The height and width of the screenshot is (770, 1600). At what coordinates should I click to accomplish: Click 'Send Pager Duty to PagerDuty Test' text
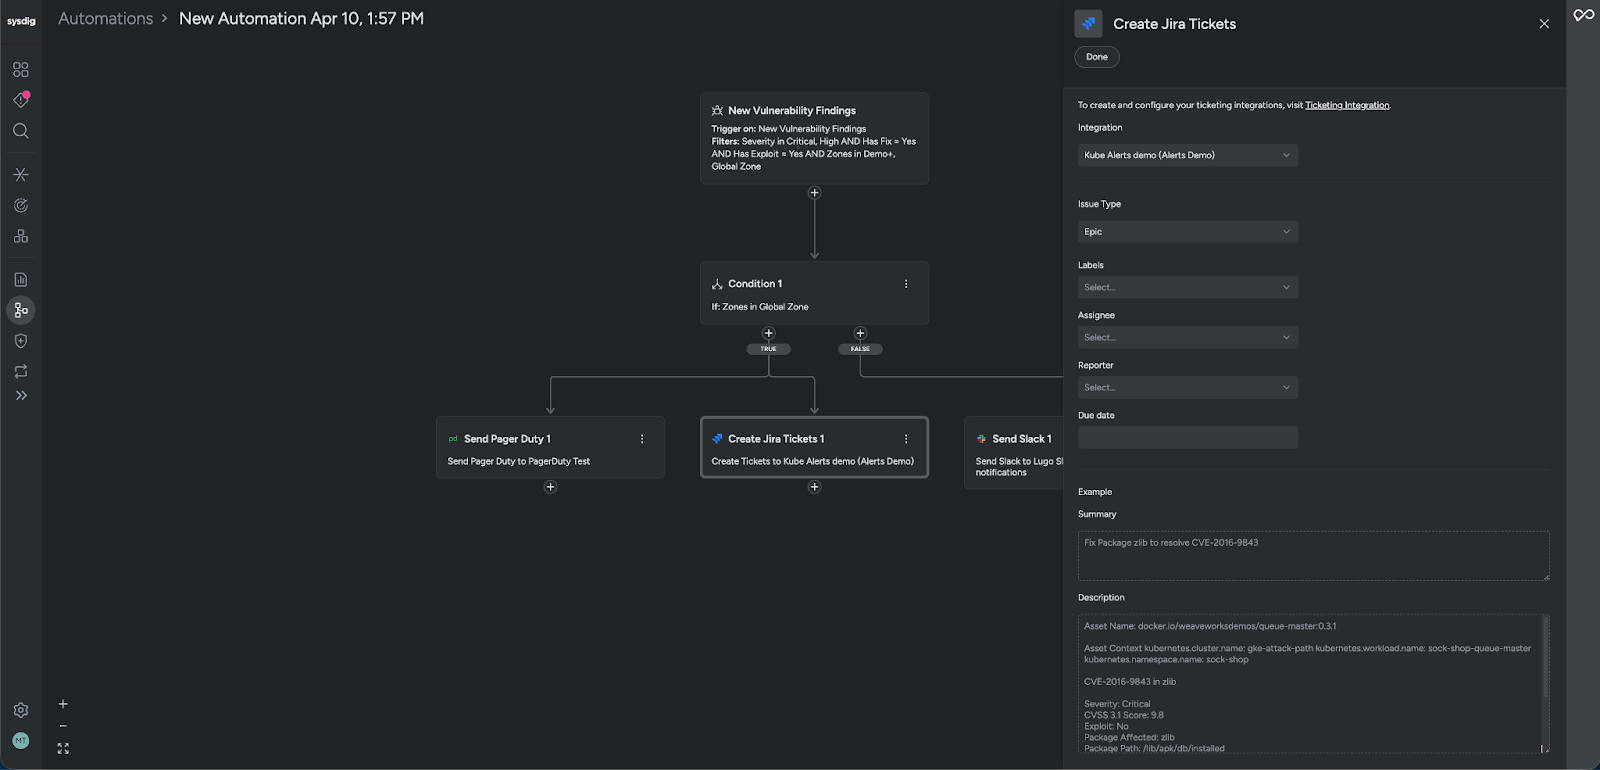(518, 461)
